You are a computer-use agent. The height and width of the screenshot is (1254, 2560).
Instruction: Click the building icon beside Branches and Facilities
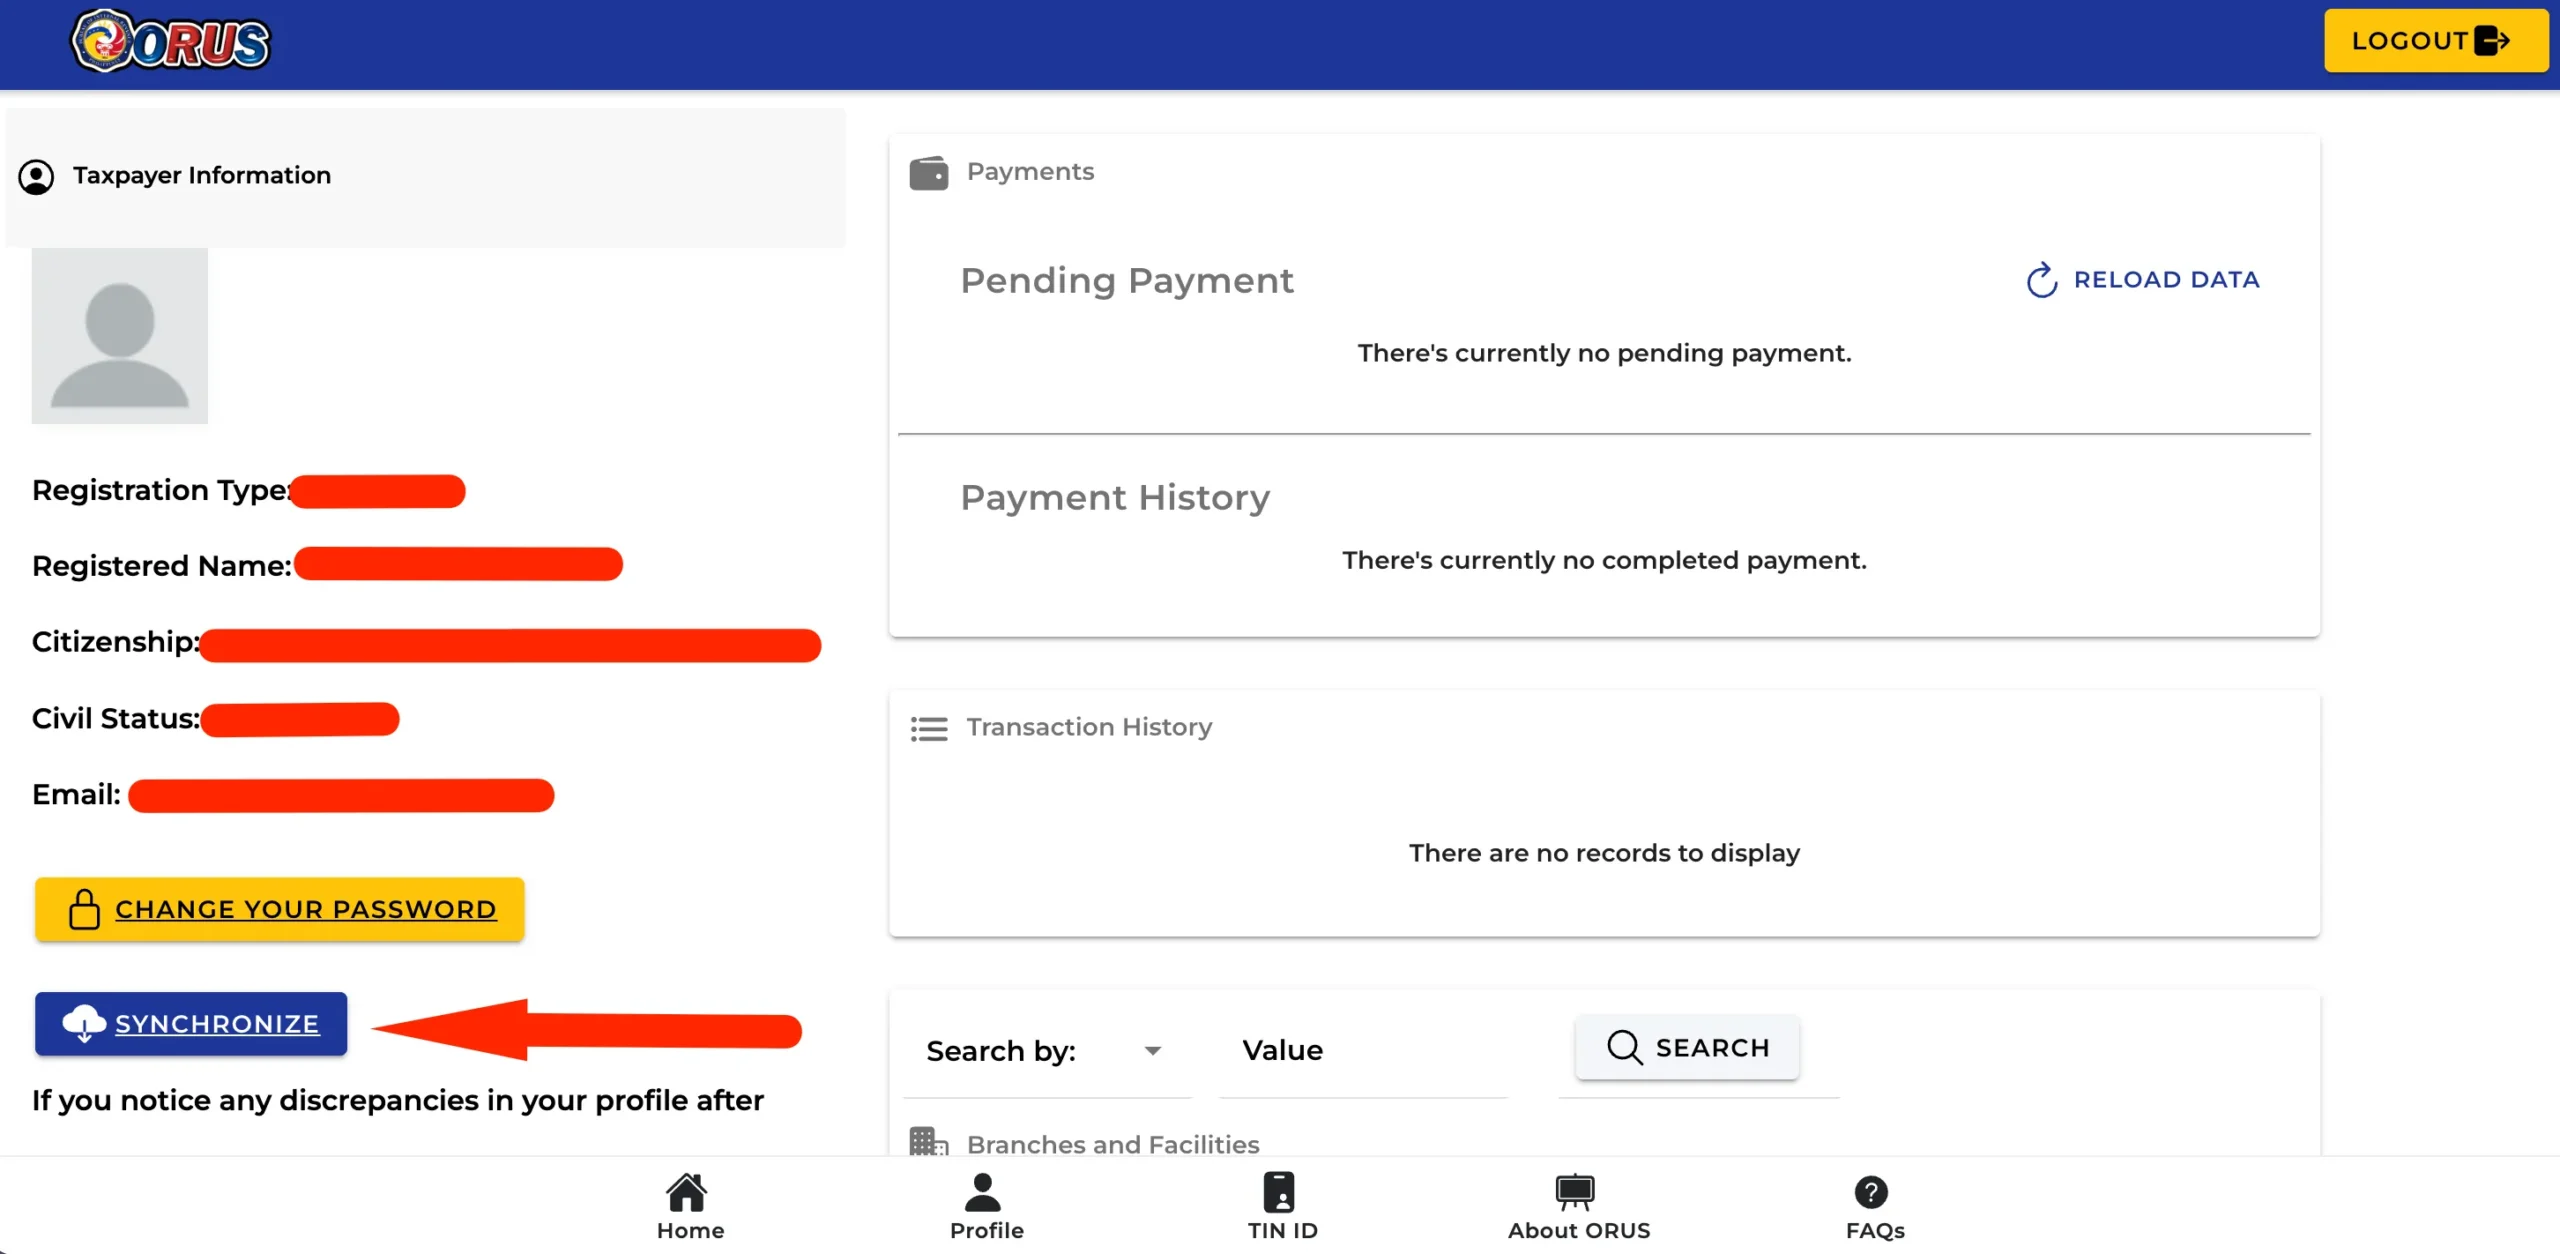click(929, 1142)
